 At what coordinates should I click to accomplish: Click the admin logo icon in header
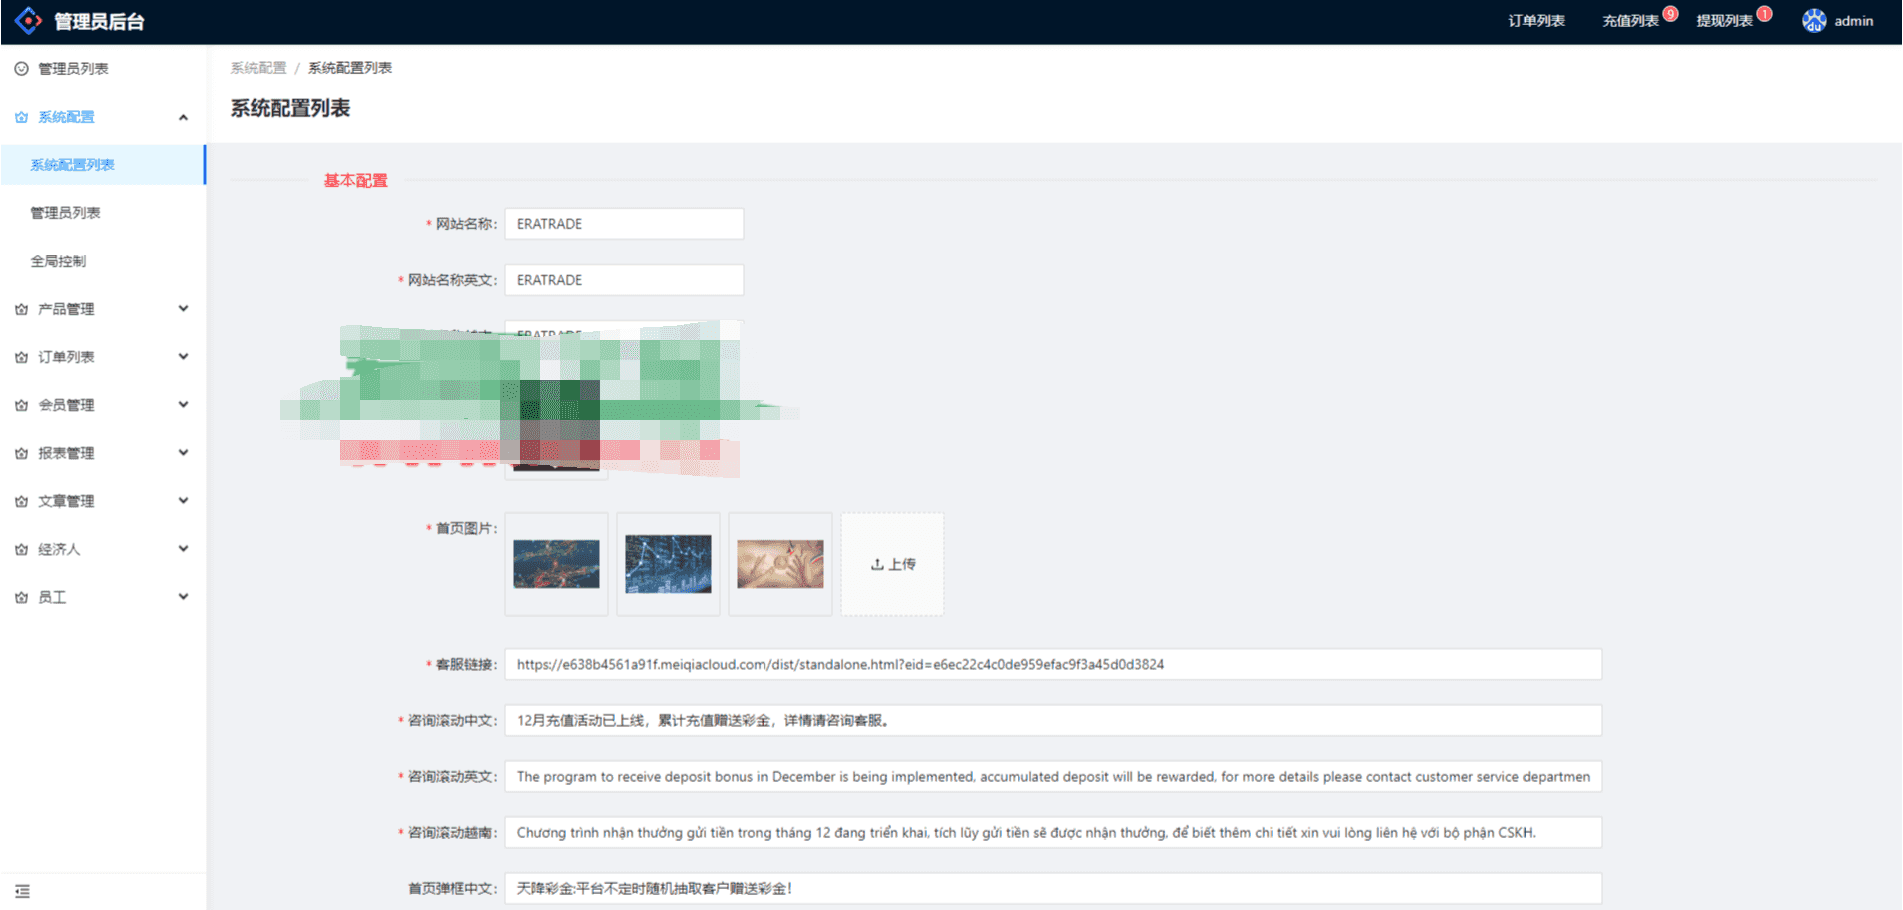click(29, 21)
